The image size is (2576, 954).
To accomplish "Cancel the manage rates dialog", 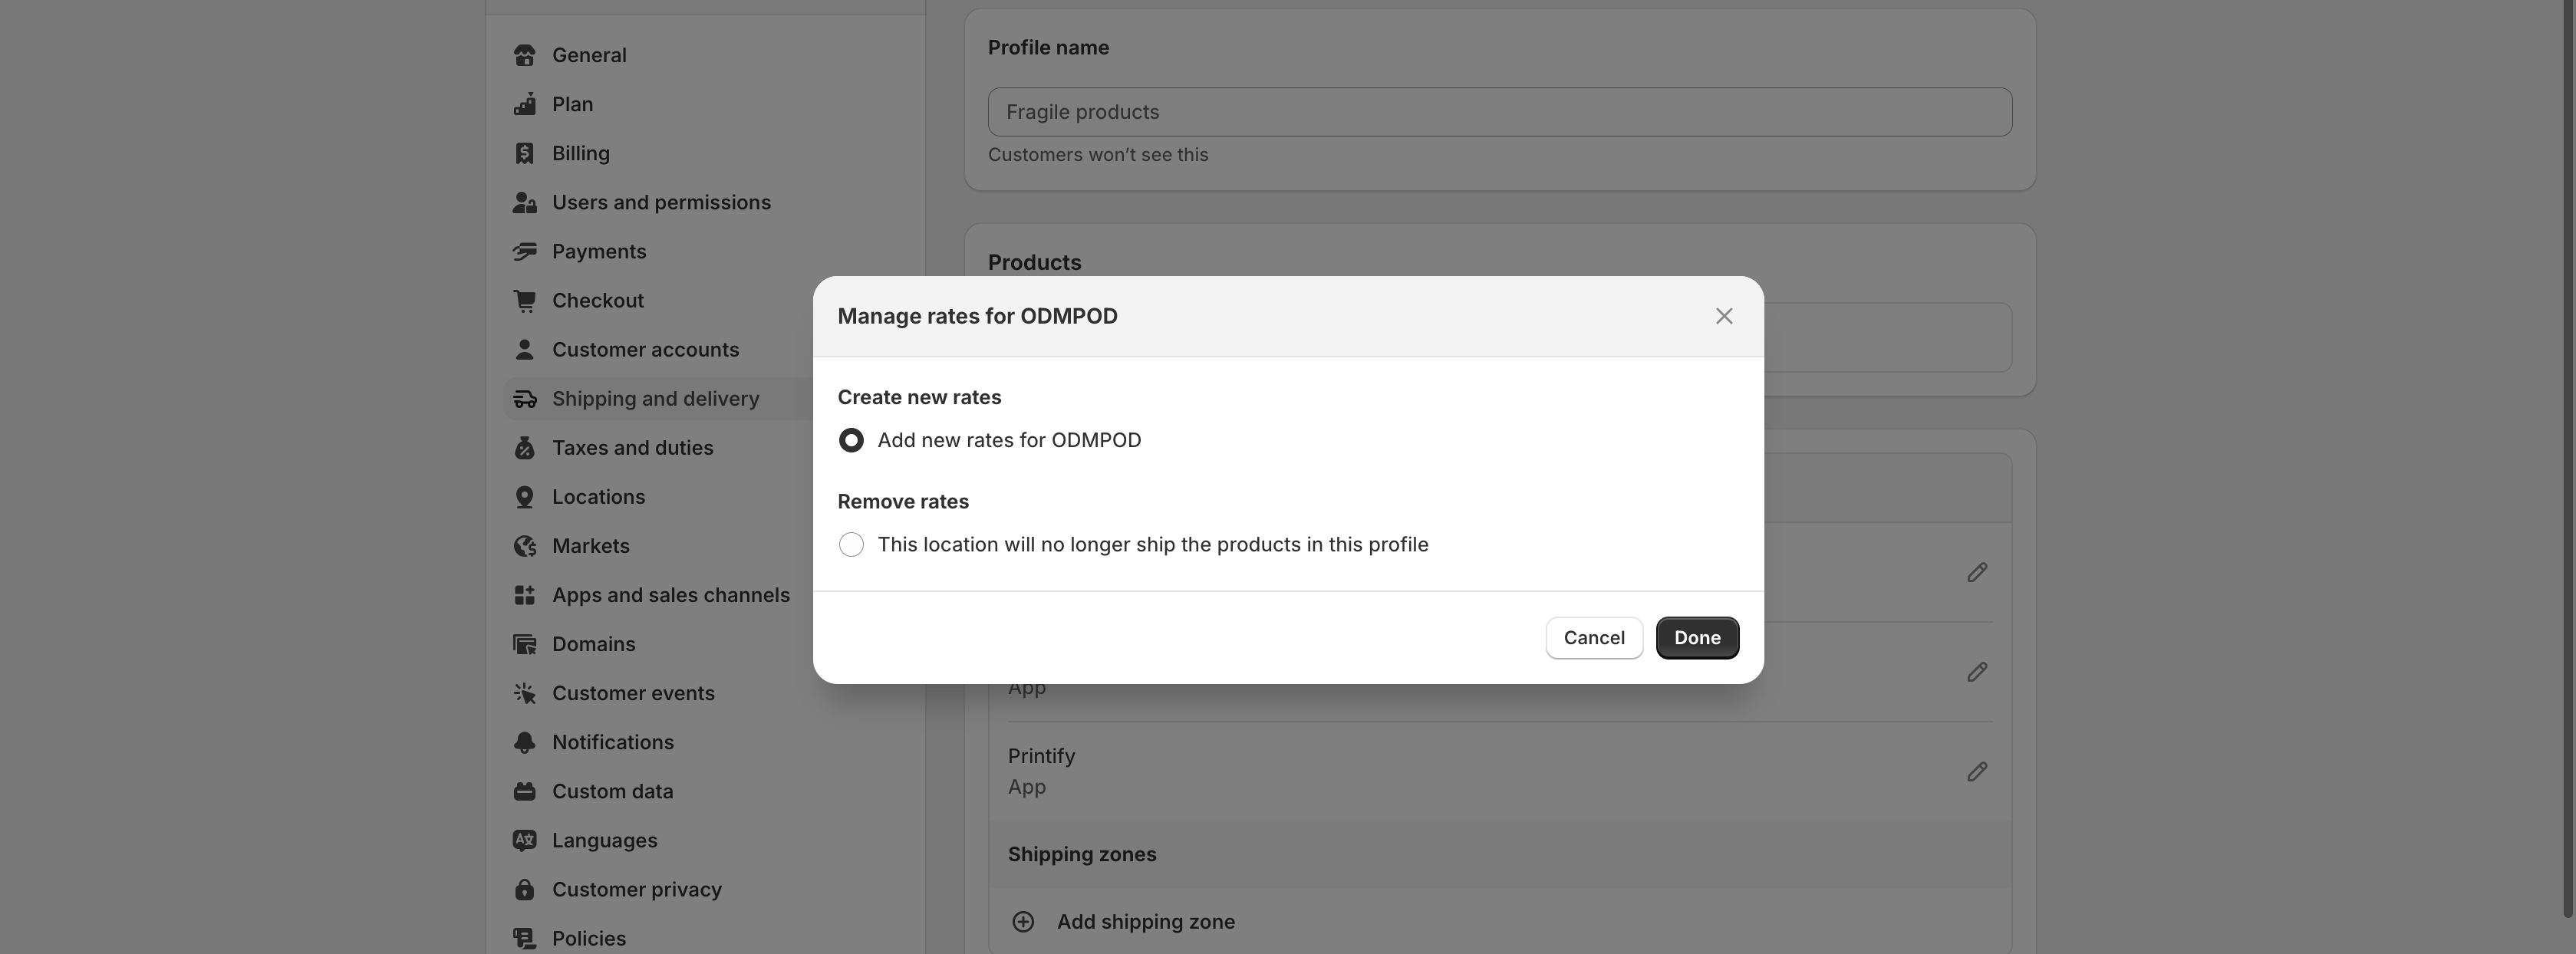I will point(1593,638).
